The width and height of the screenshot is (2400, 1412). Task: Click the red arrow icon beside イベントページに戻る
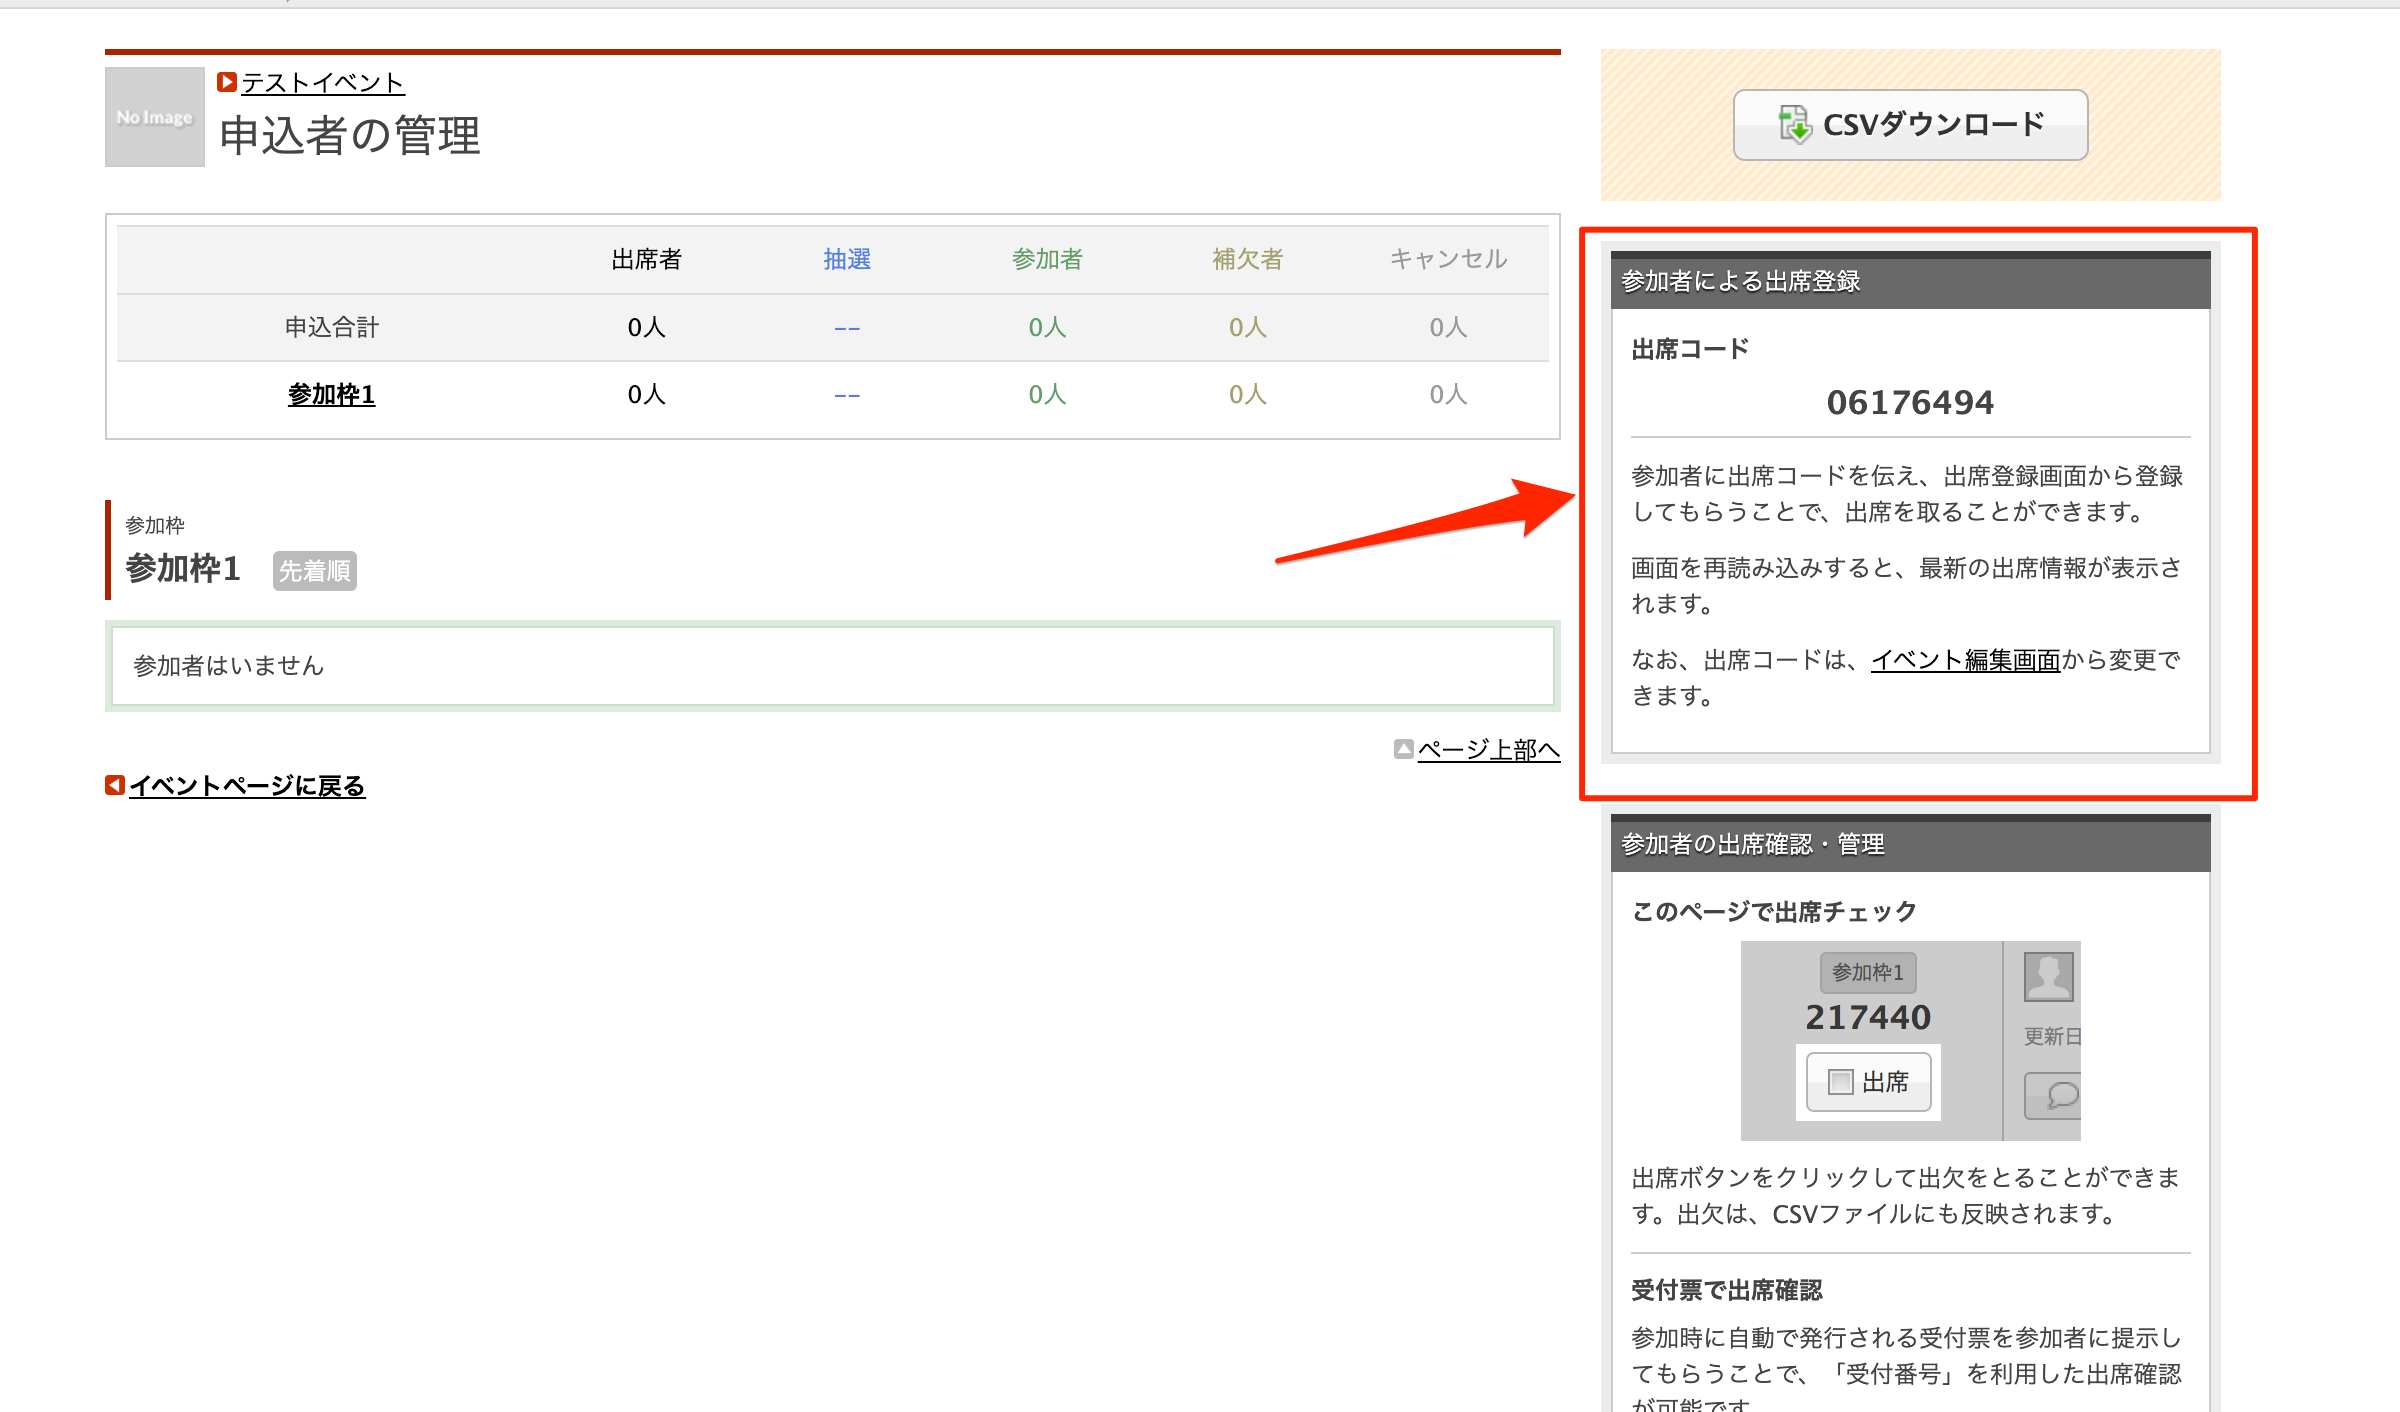coord(113,785)
